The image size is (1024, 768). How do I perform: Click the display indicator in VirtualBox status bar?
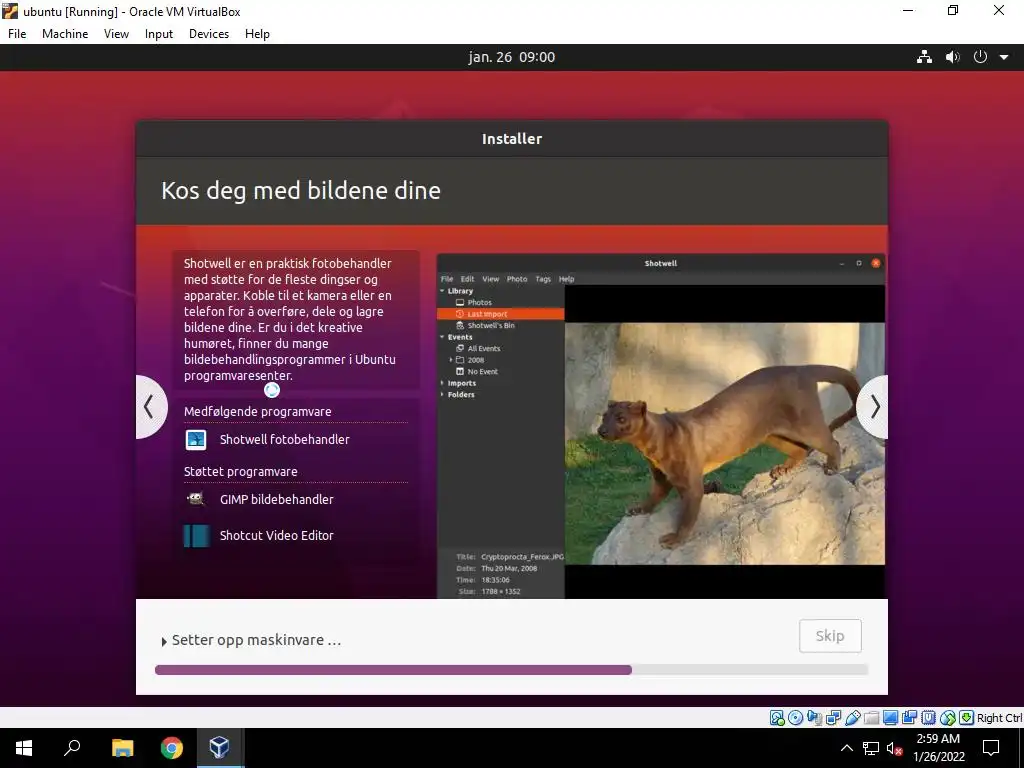pyautogui.click(x=890, y=718)
